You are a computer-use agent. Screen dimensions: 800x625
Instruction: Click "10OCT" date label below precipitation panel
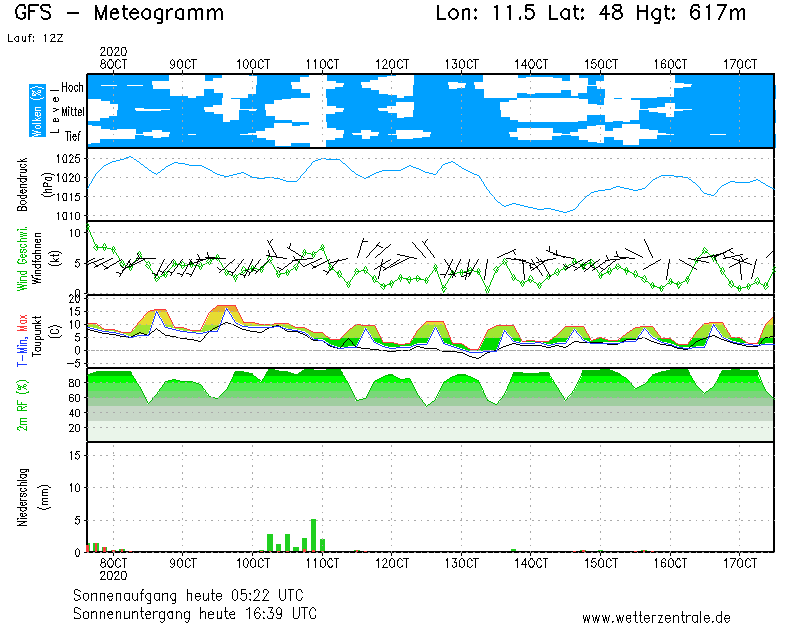(x=253, y=563)
